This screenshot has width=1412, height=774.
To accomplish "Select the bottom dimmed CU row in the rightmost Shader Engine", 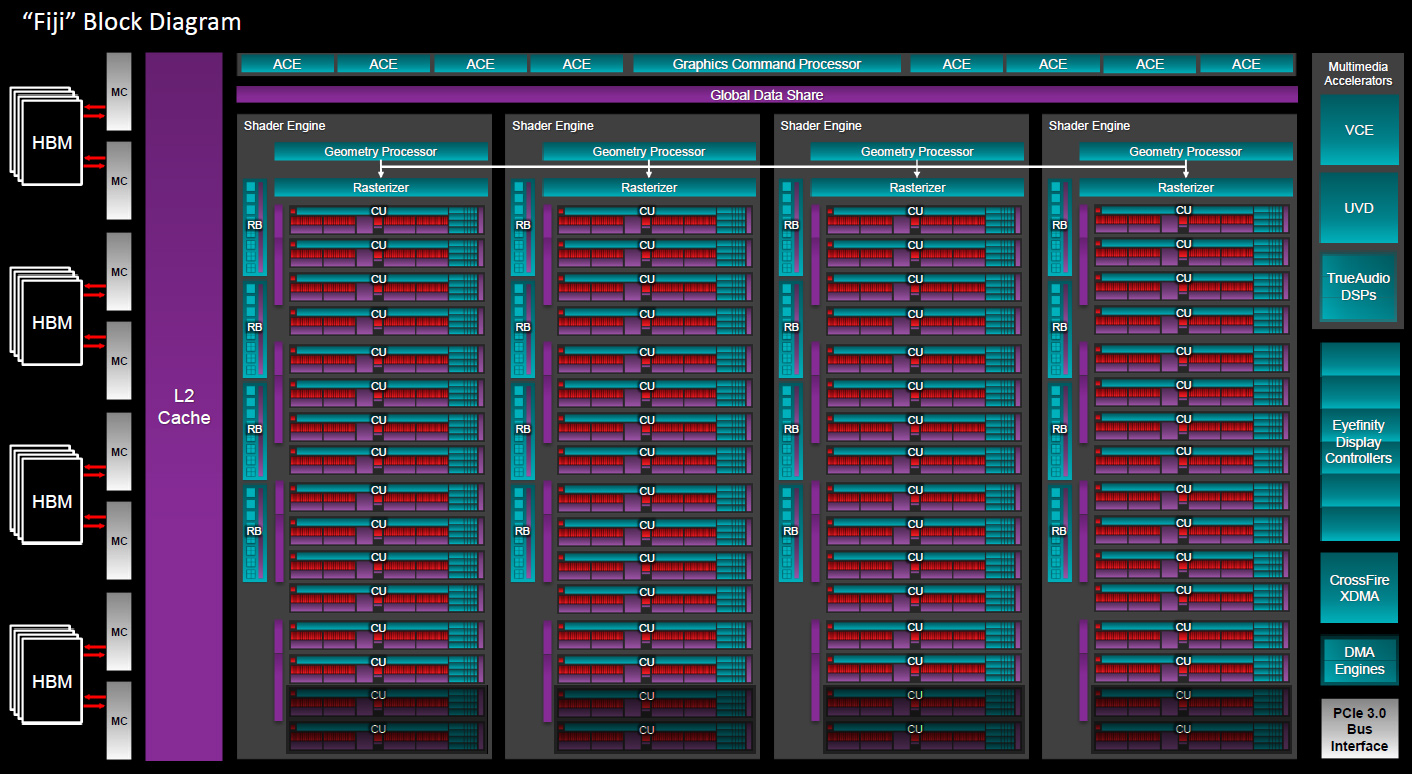I will click(x=1192, y=735).
